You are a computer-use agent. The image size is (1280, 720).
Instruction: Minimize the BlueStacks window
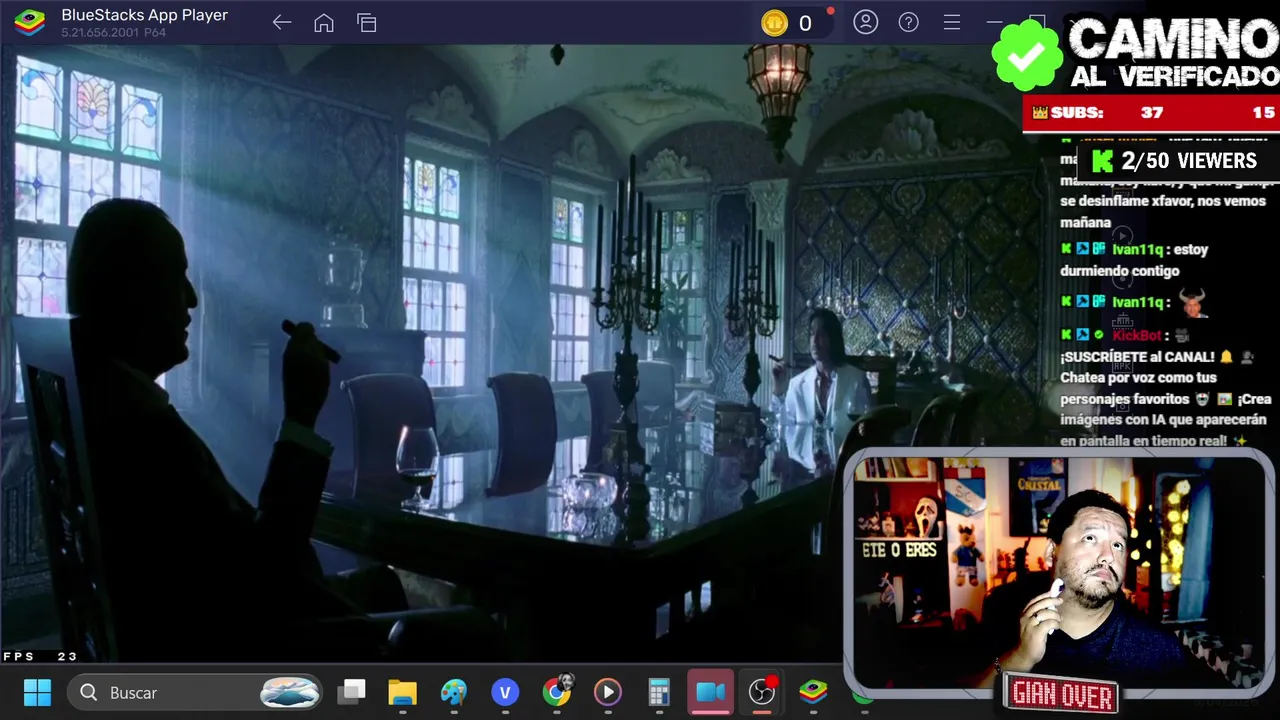[x=994, y=22]
